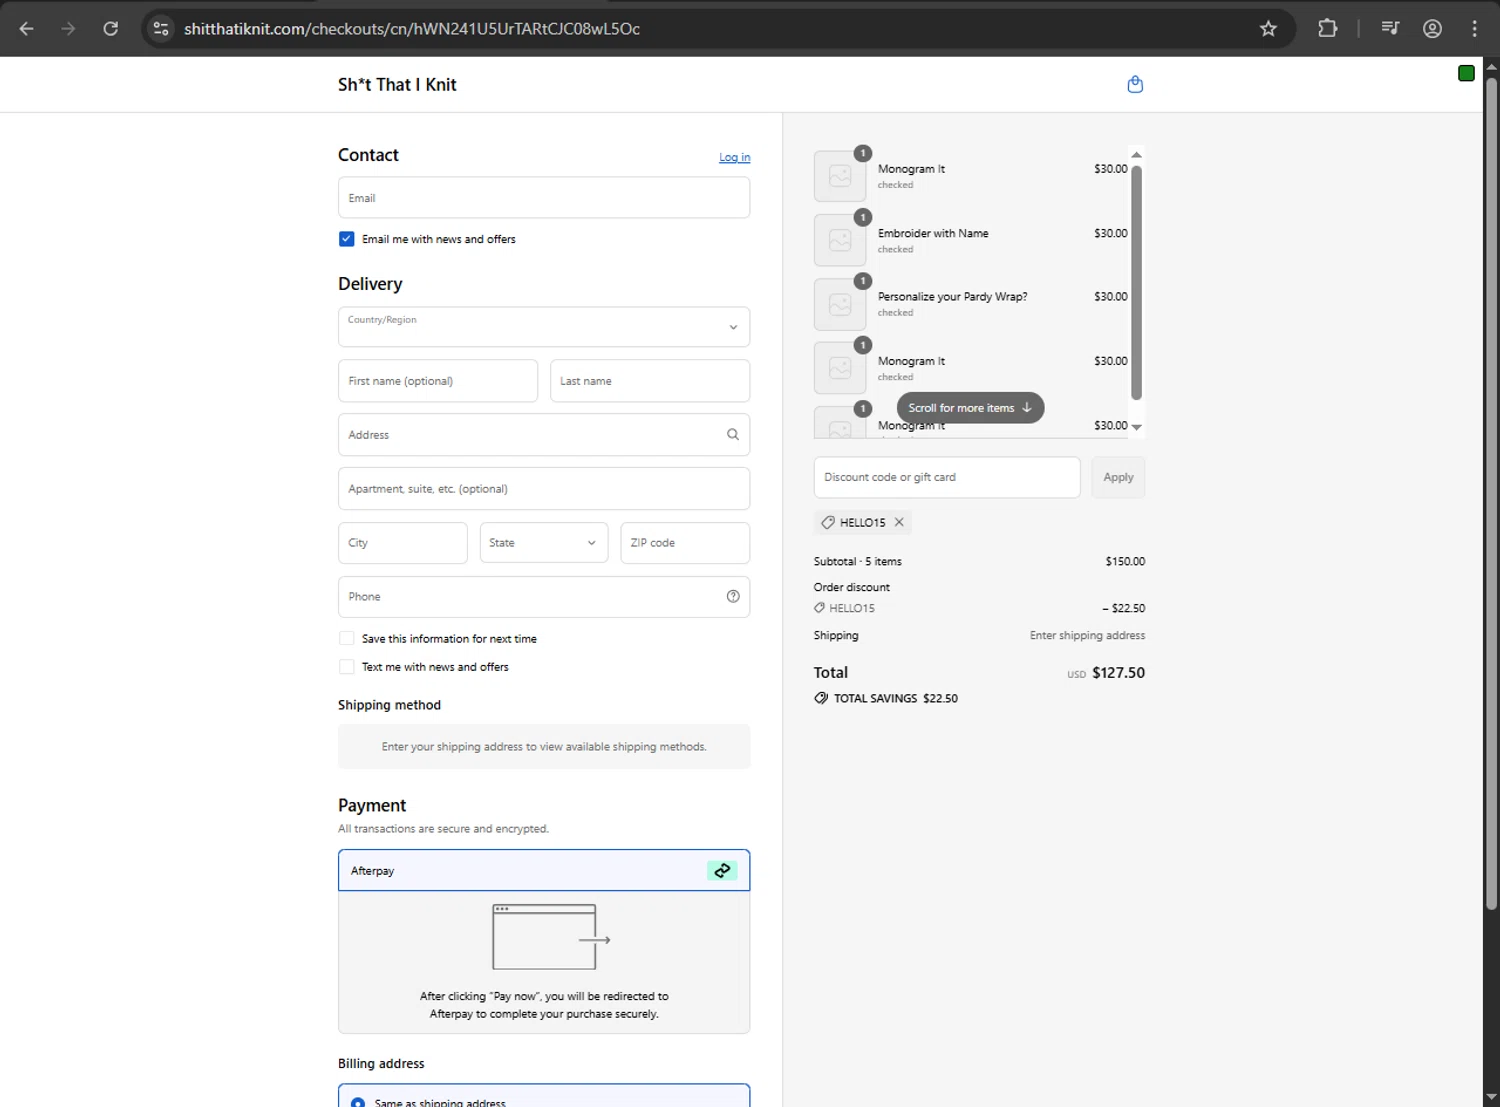Click the Subtotal 5 items label
Viewport: 1500px width, 1107px height.
(x=858, y=561)
